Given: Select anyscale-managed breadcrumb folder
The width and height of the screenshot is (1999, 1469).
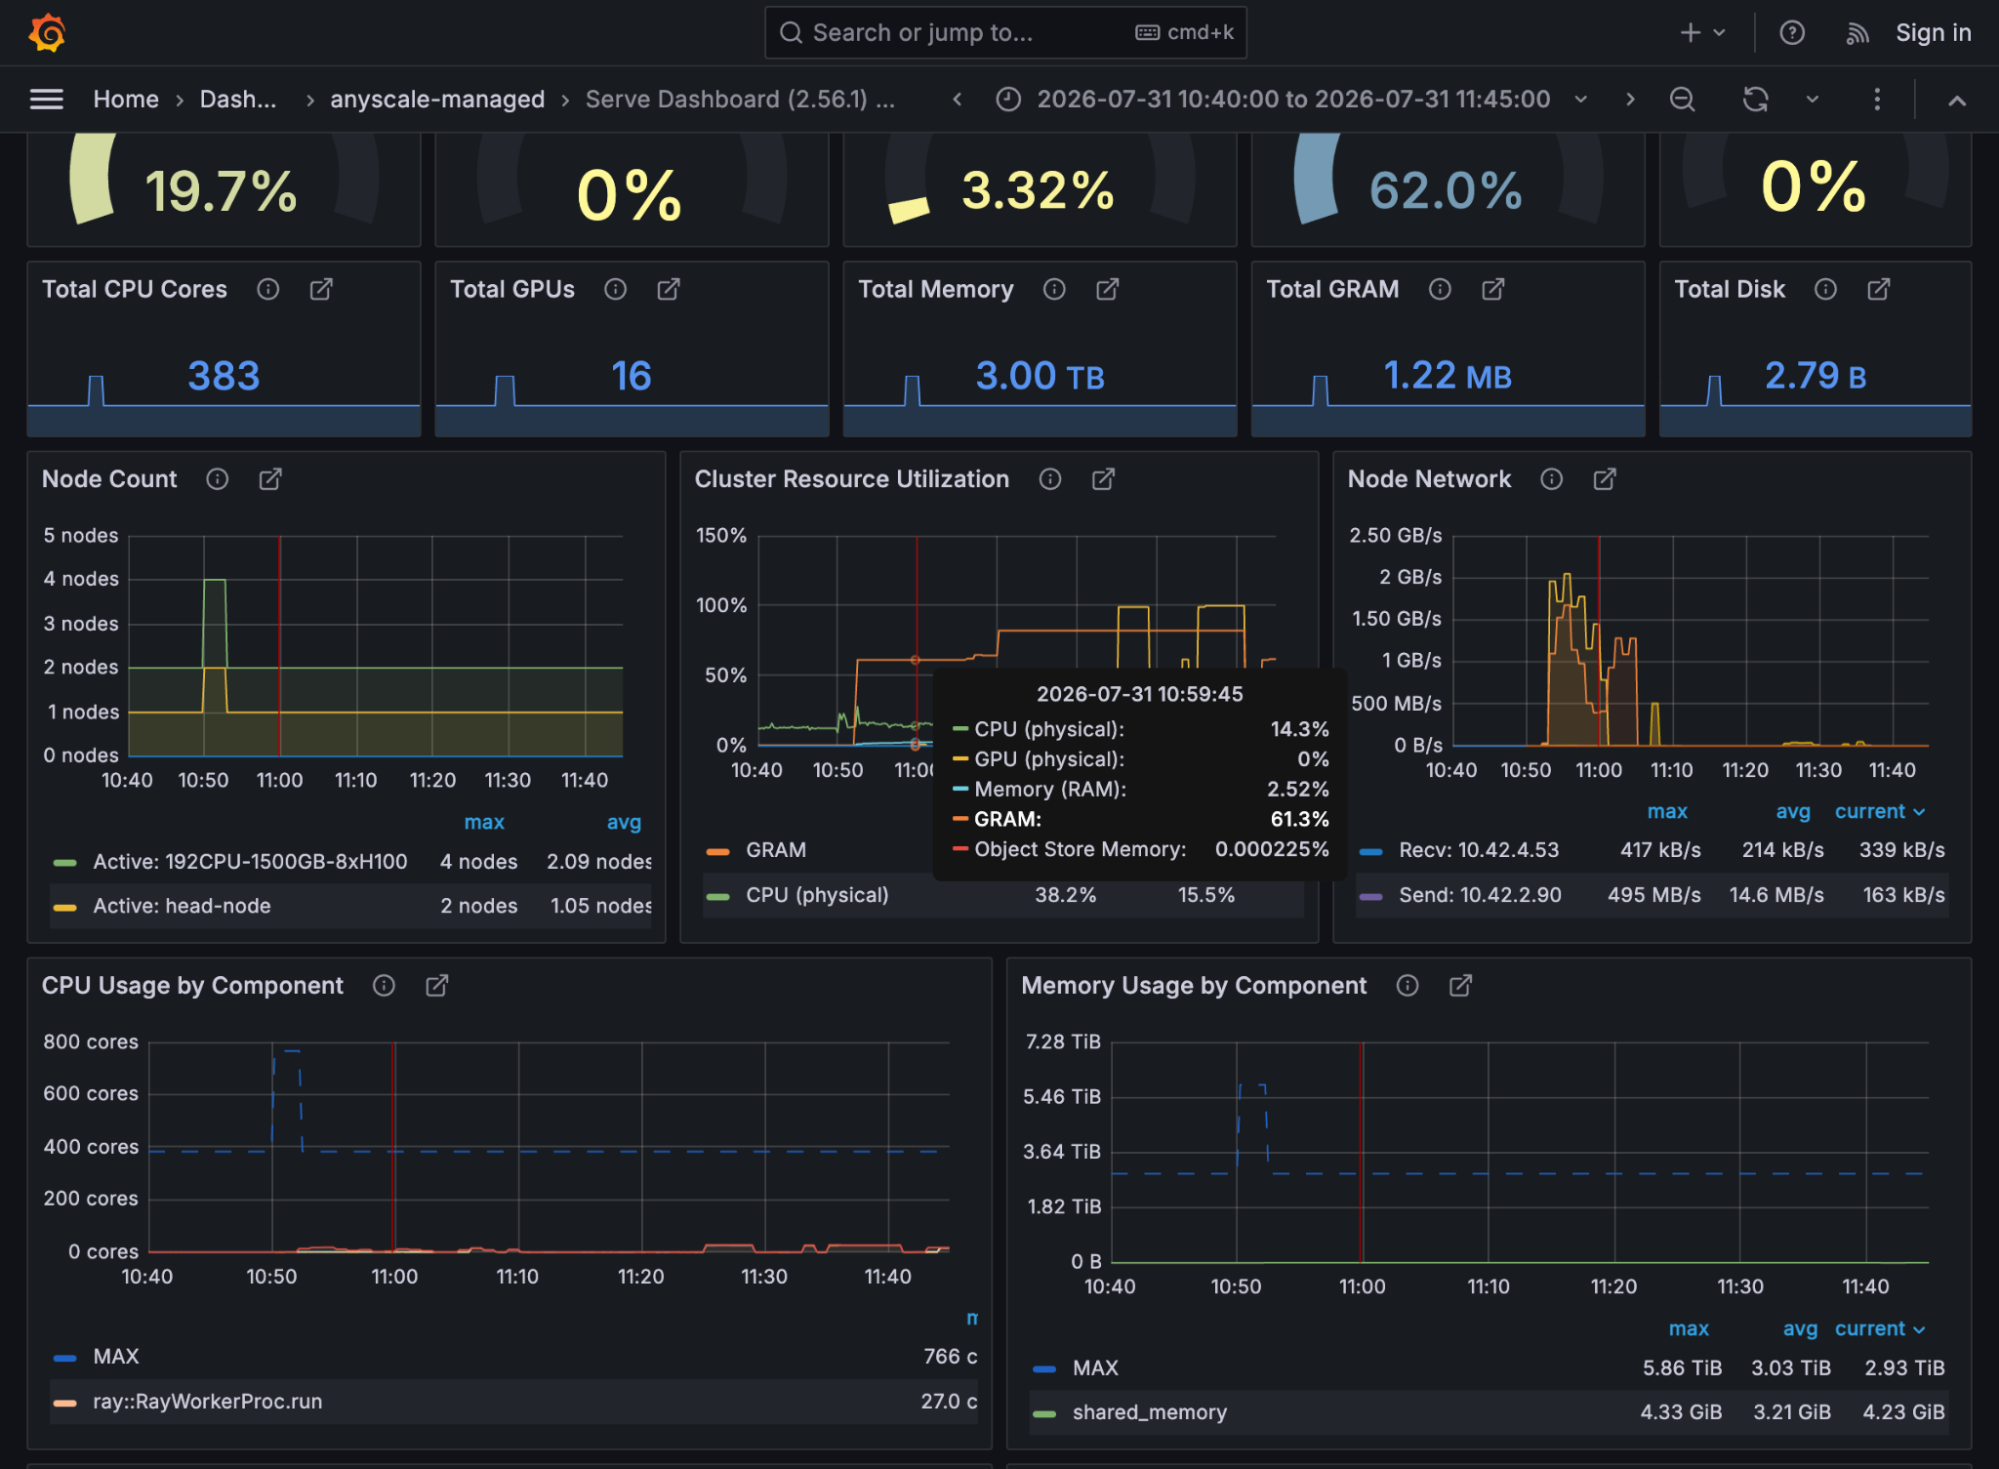Looking at the screenshot, I should coord(437,99).
